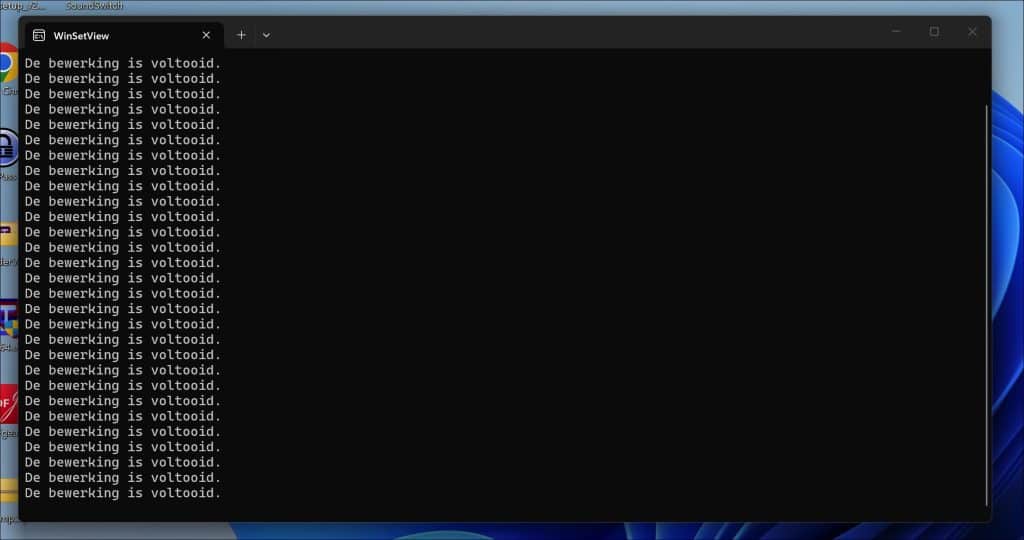Minimize the terminal window
Viewport: 1024px width, 540px height.
pyautogui.click(x=896, y=31)
